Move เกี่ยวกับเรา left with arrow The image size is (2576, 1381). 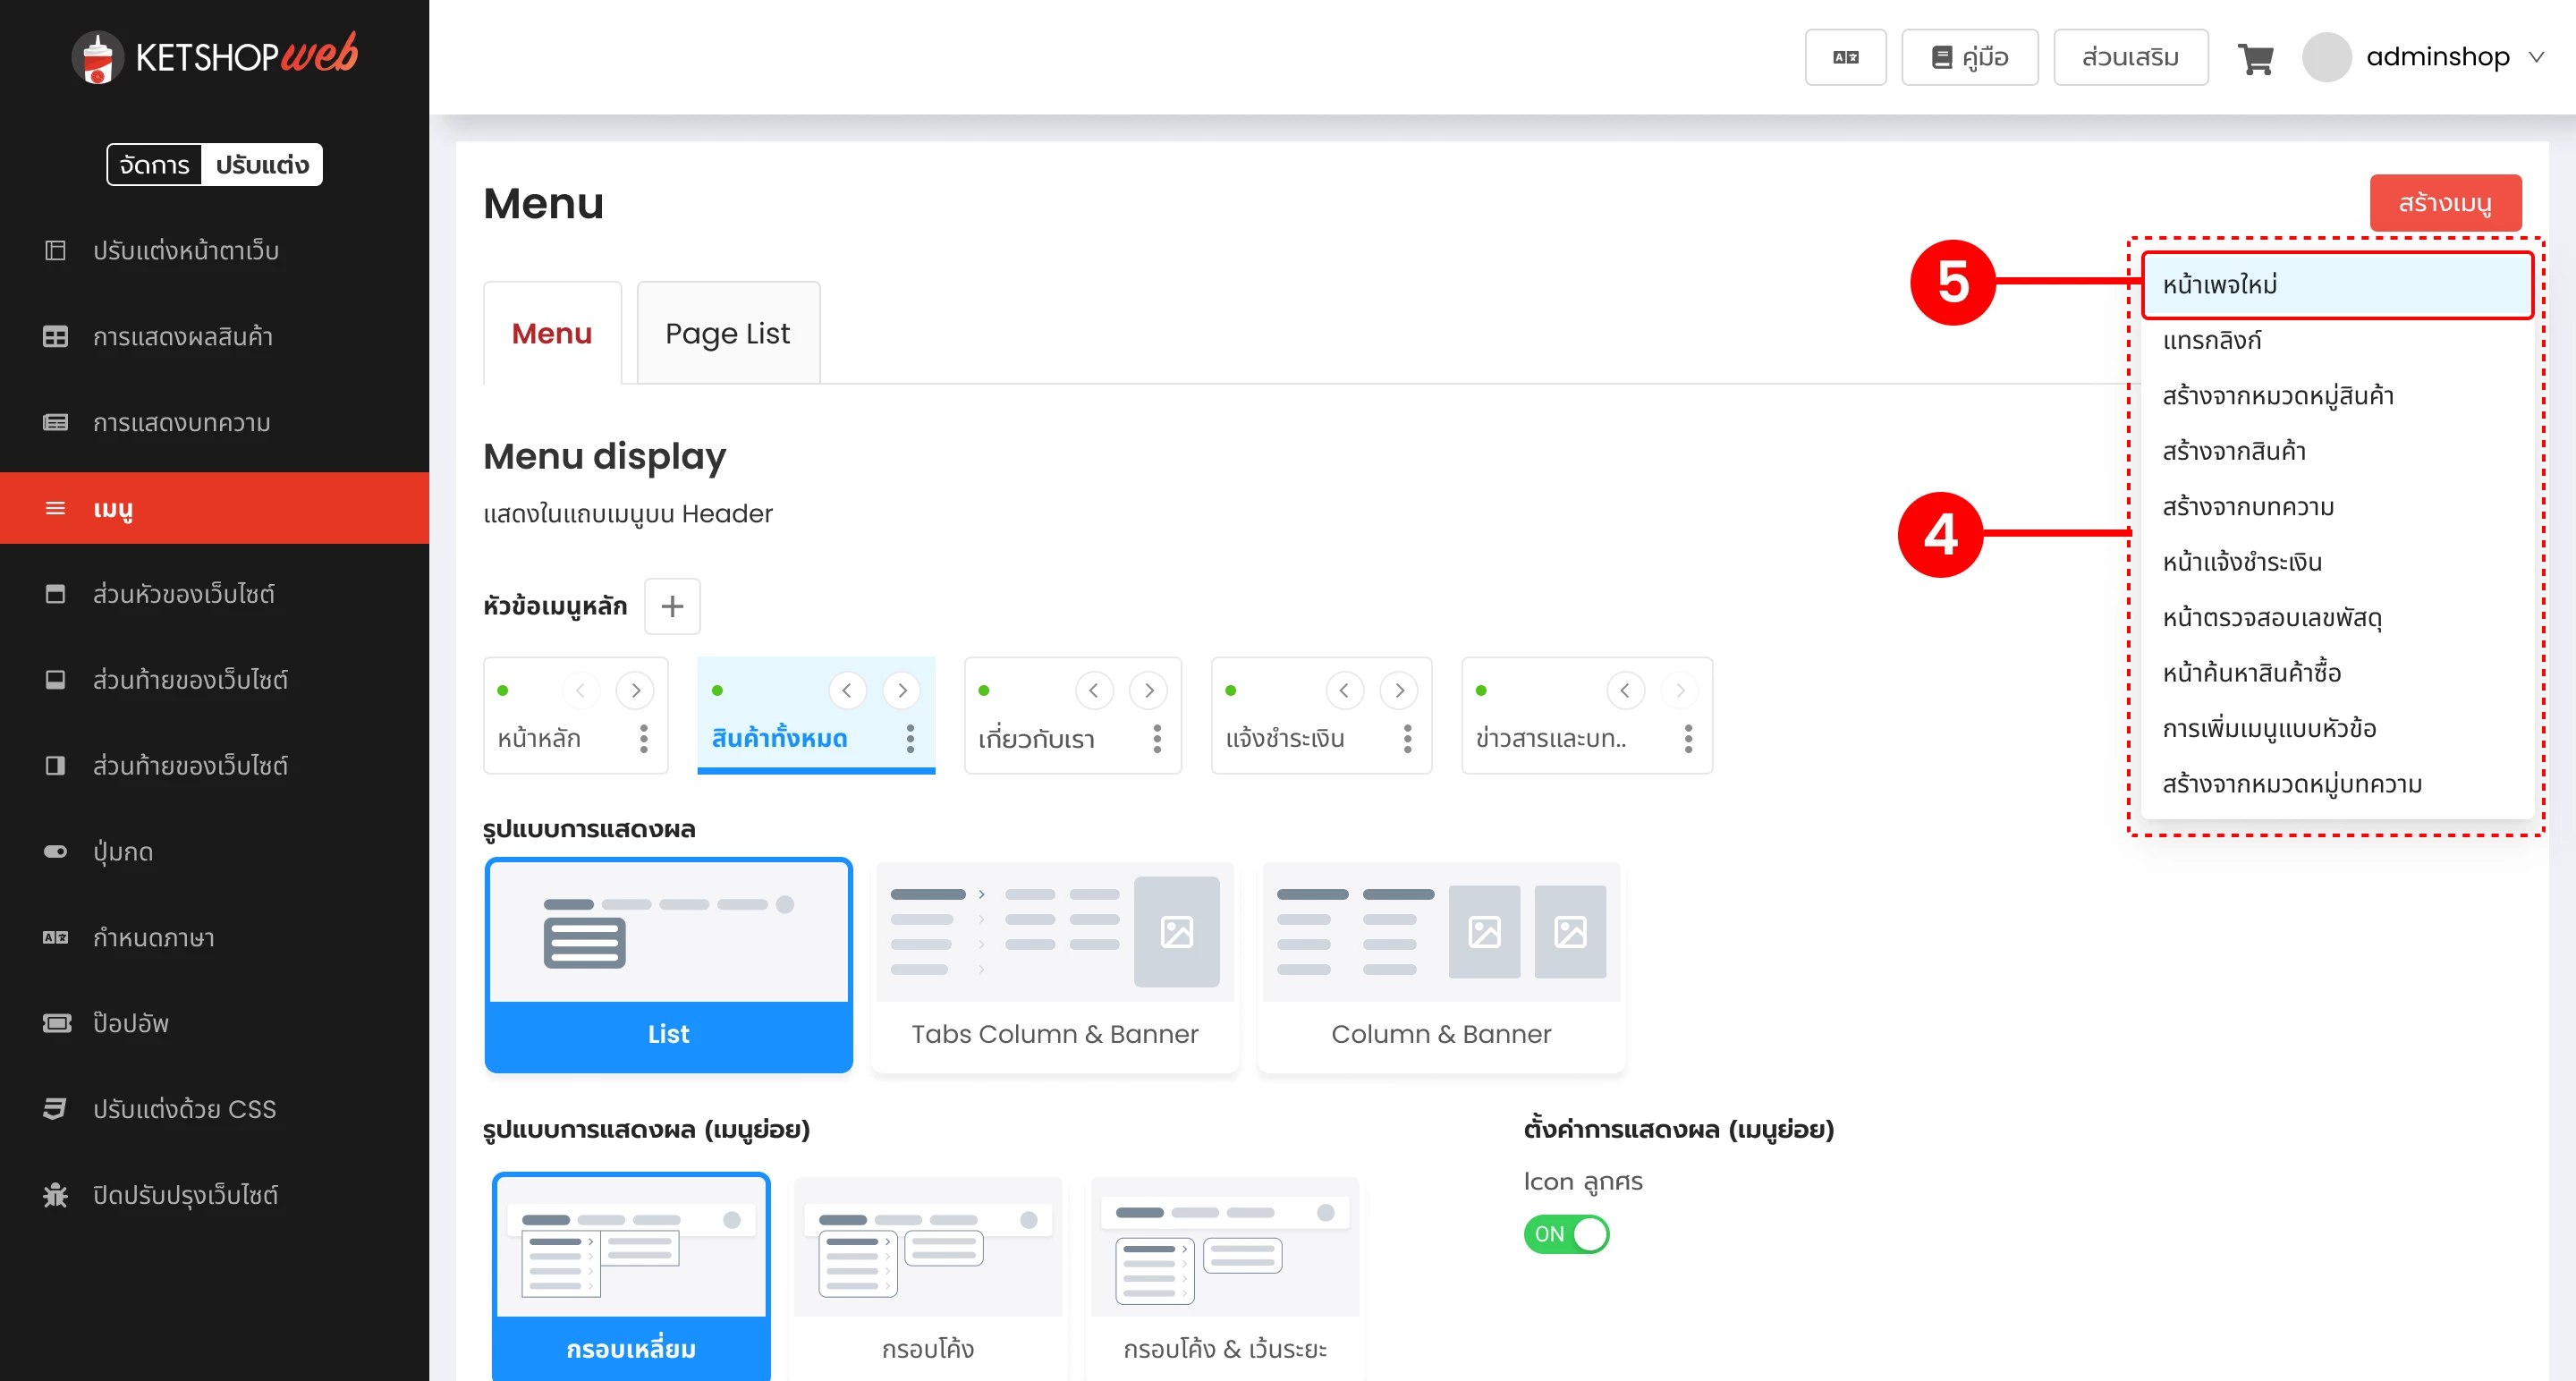[x=1094, y=690]
